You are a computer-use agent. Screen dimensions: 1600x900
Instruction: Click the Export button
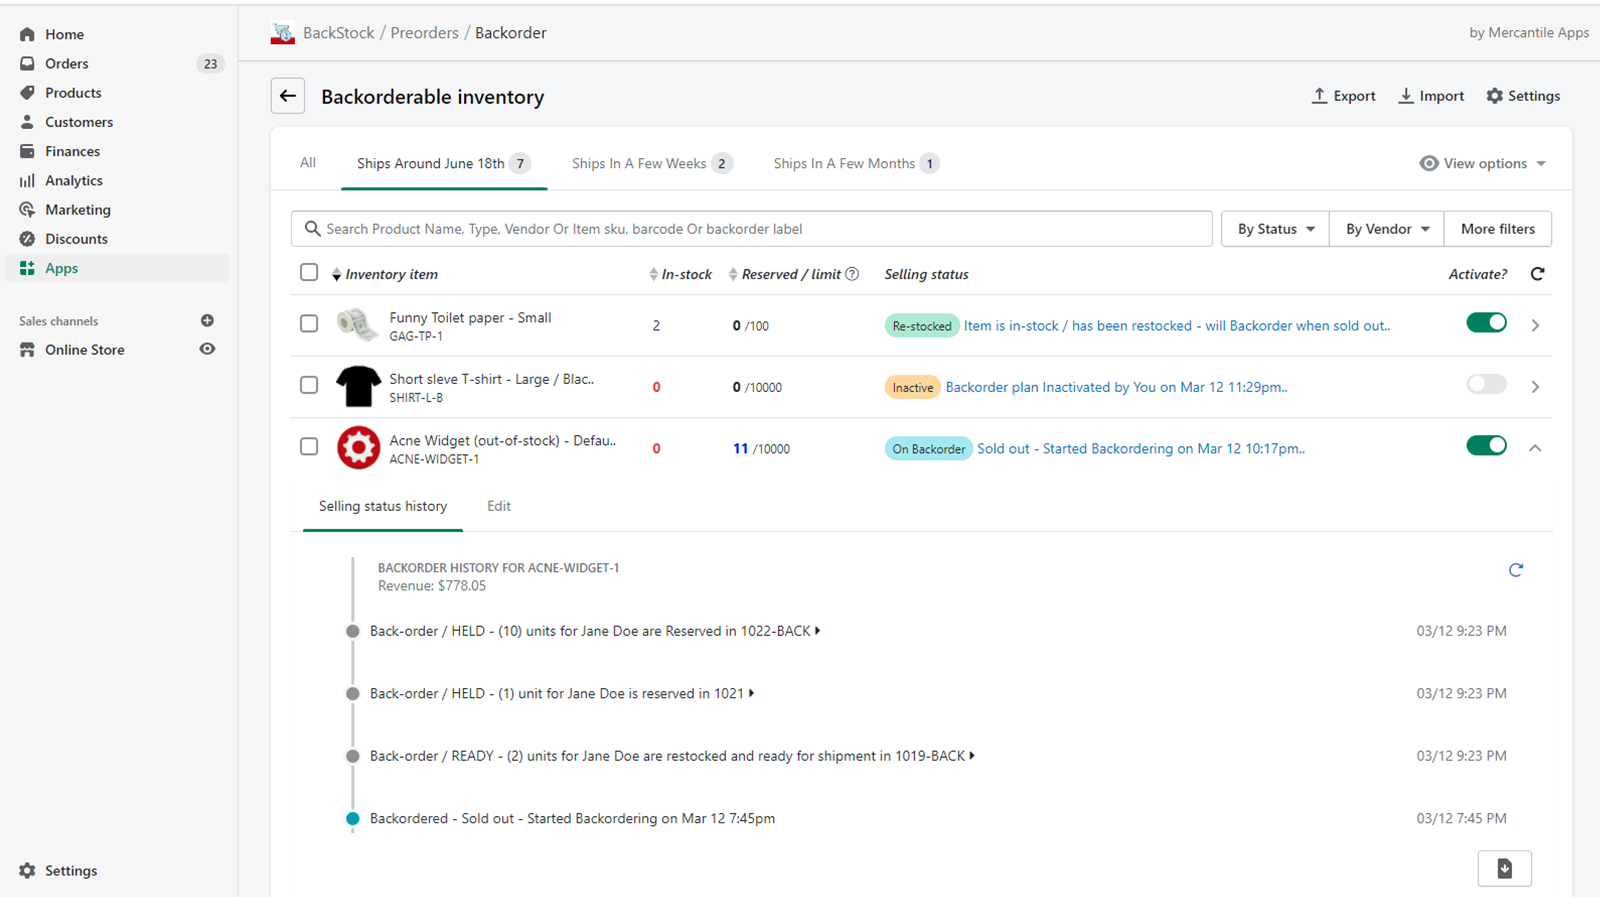(1343, 96)
